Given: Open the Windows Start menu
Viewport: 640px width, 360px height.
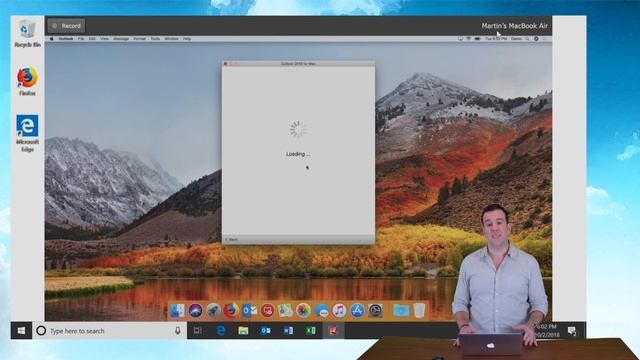Looking at the screenshot, I should click(21, 331).
